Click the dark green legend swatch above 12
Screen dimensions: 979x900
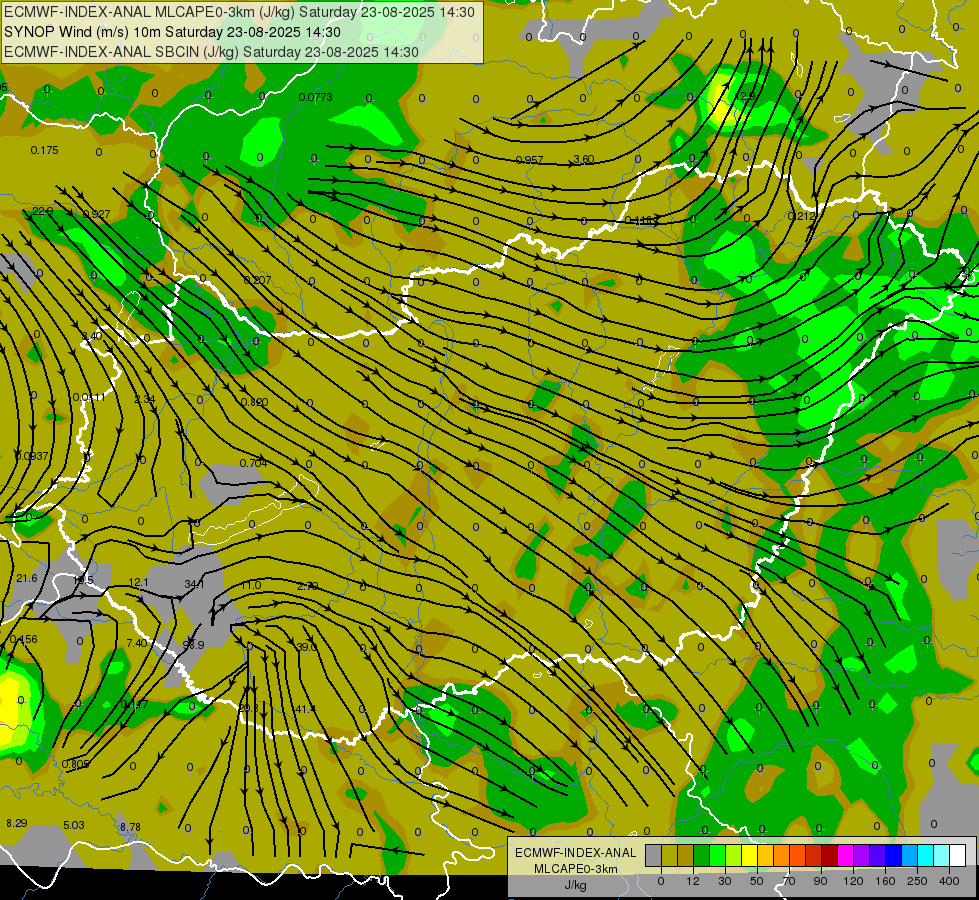(x=702, y=856)
